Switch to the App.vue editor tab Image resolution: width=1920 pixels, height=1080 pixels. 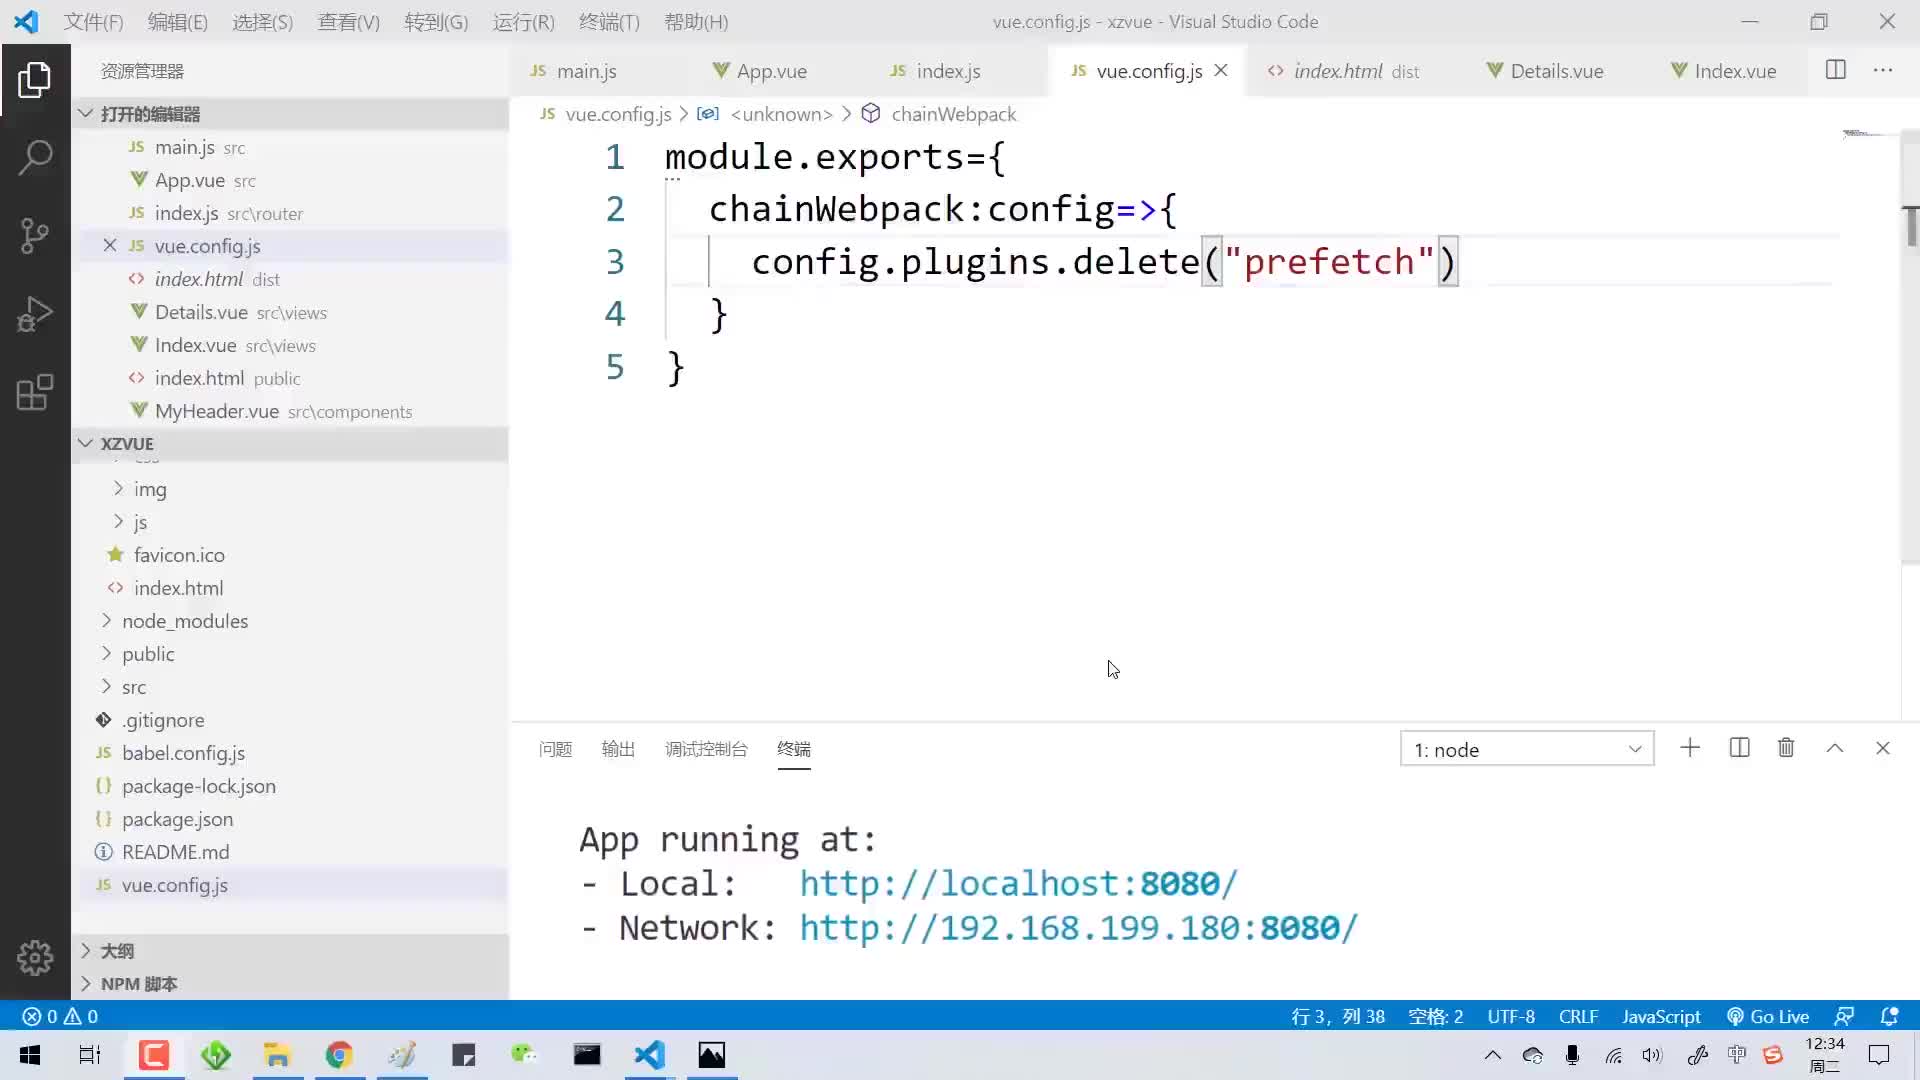click(x=771, y=71)
